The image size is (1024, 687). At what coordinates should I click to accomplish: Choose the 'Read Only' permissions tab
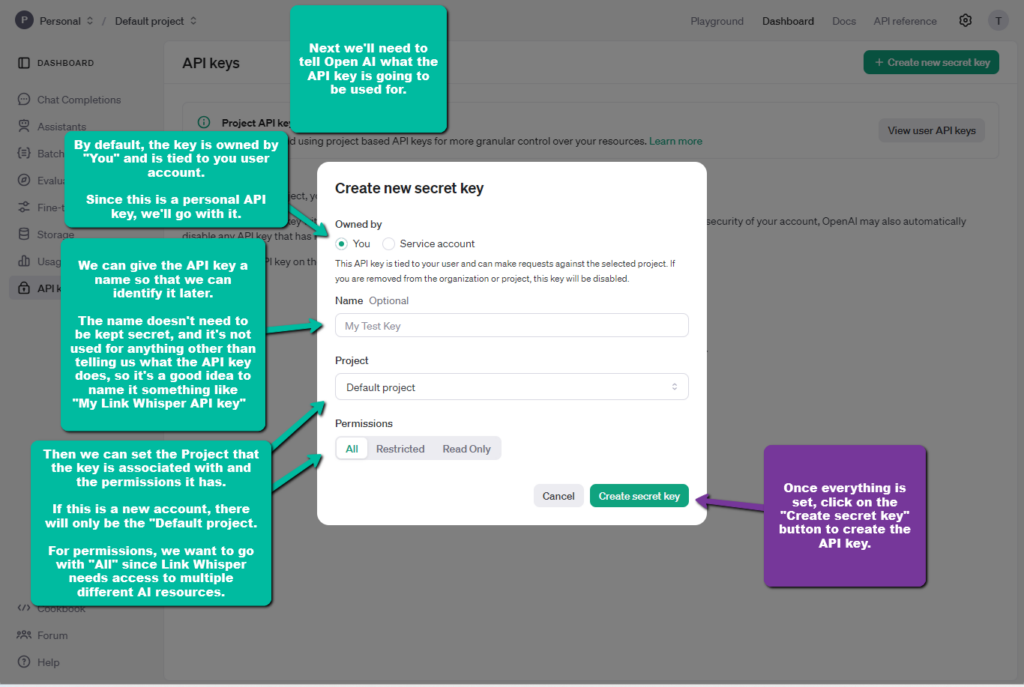click(466, 449)
